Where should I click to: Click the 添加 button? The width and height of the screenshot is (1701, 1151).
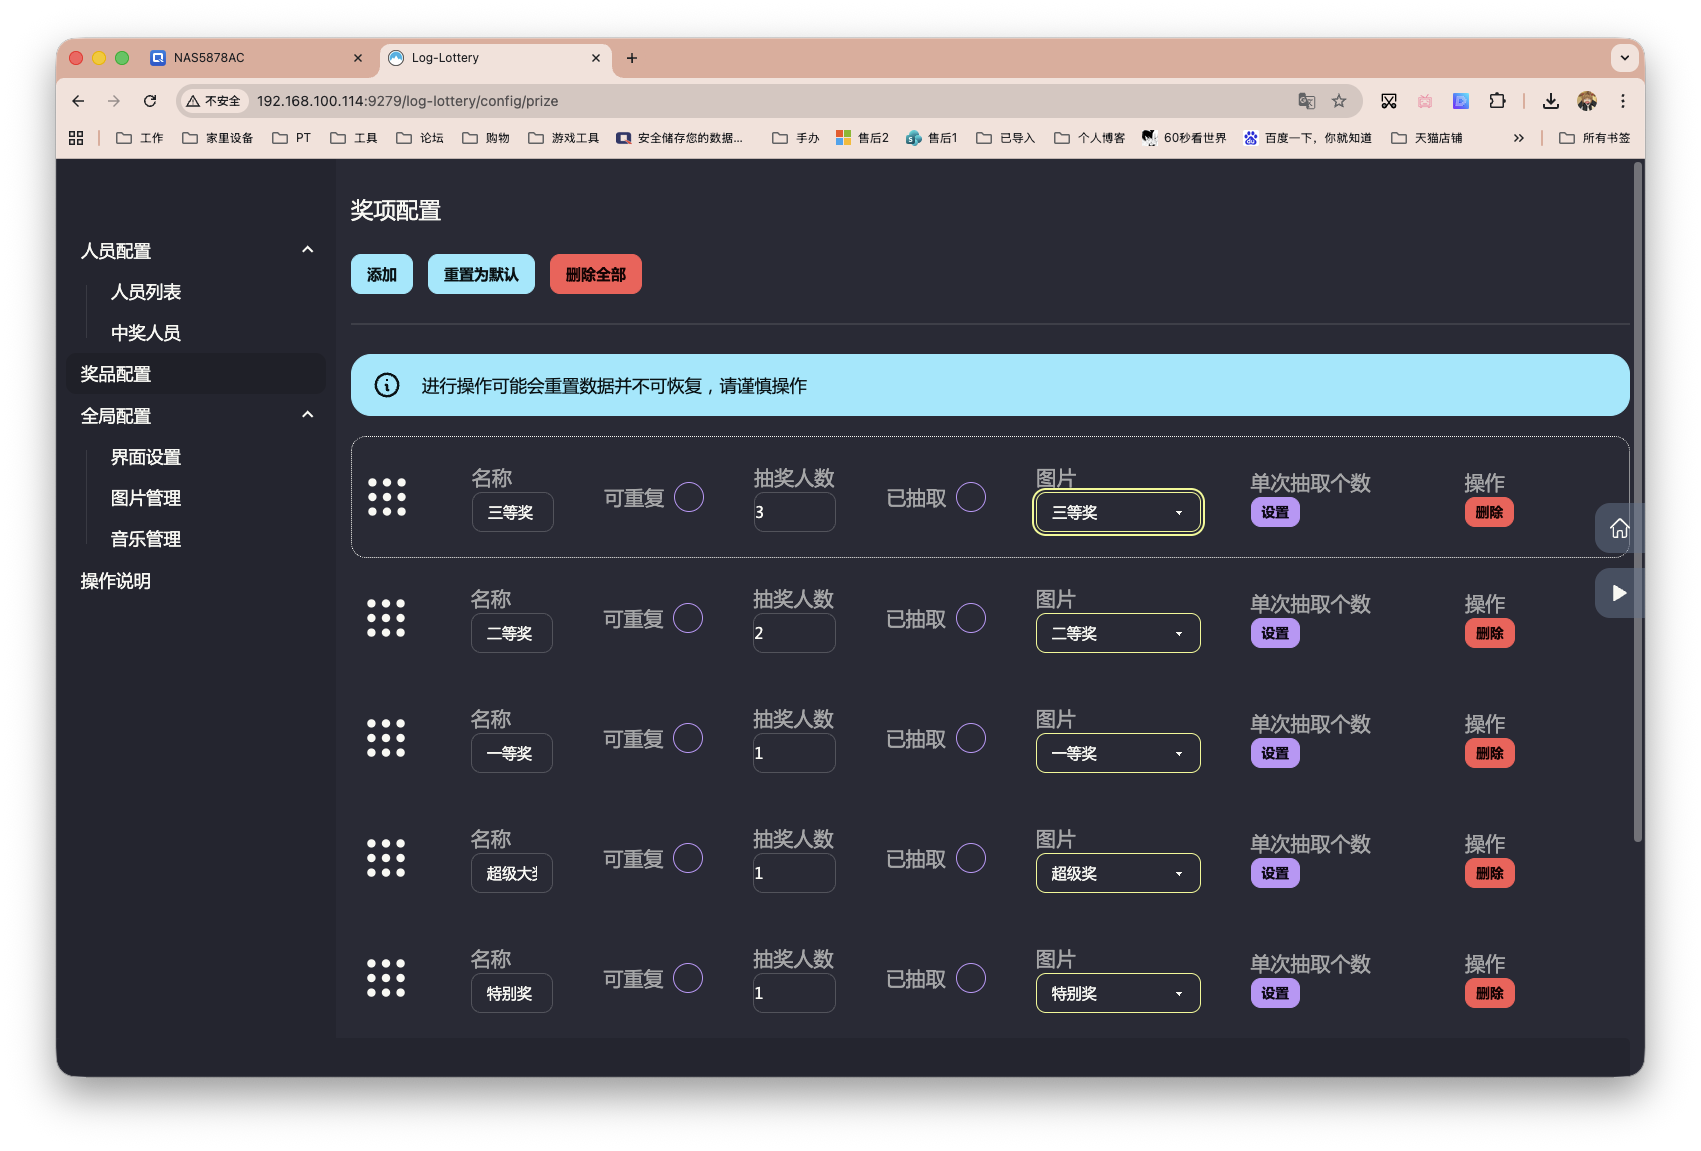pos(381,273)
